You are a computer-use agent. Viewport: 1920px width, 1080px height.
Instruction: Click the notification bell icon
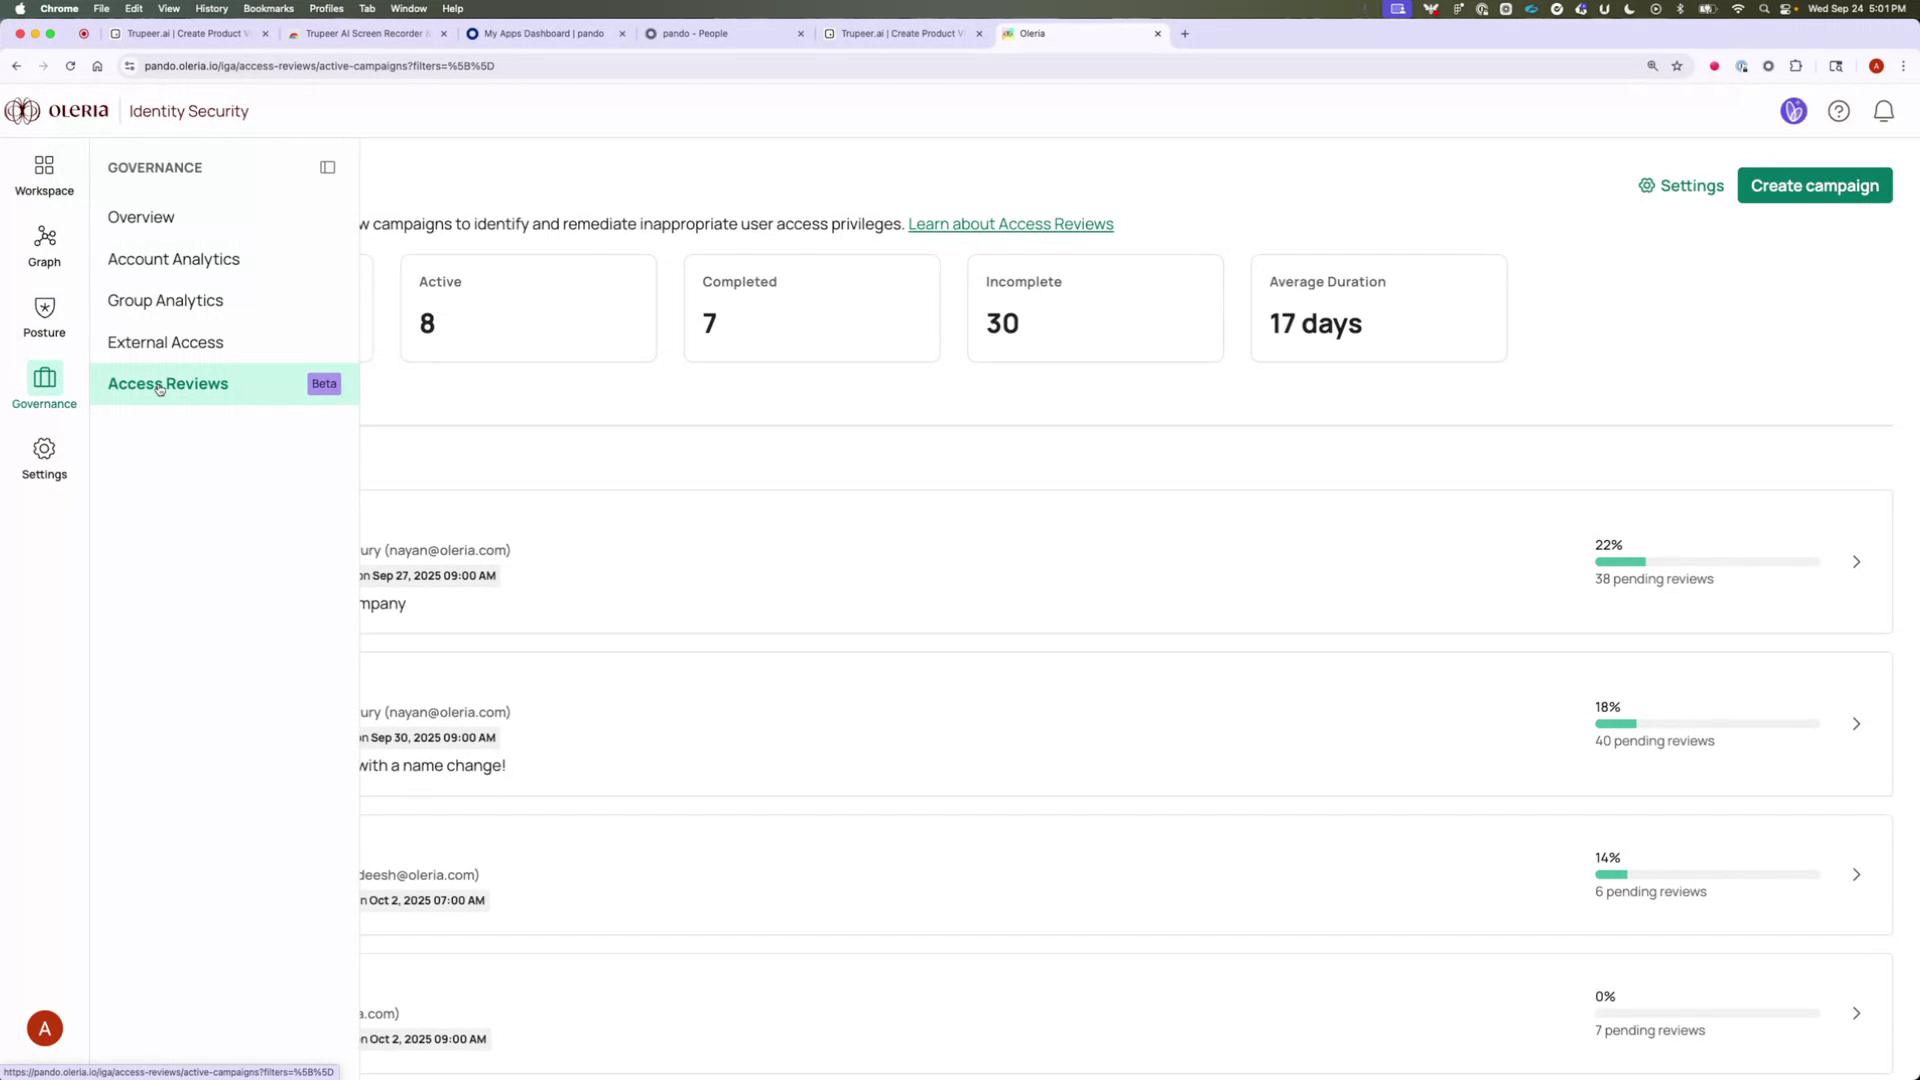point(1884,111)
